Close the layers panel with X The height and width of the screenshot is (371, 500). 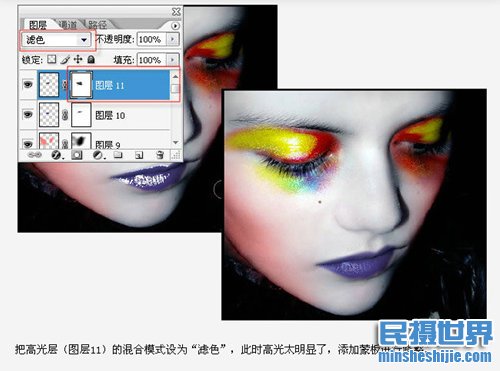[176, 12]
